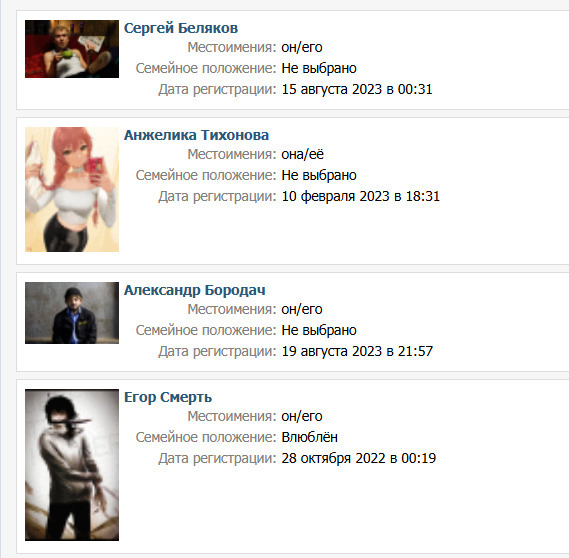569x558 pixels.
Task: Open Егор Смерть's profile link
Action: pos(168,397)
